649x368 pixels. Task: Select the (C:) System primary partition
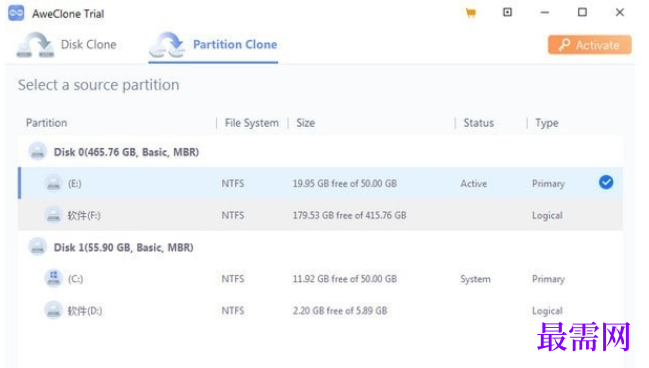[320, 279]
